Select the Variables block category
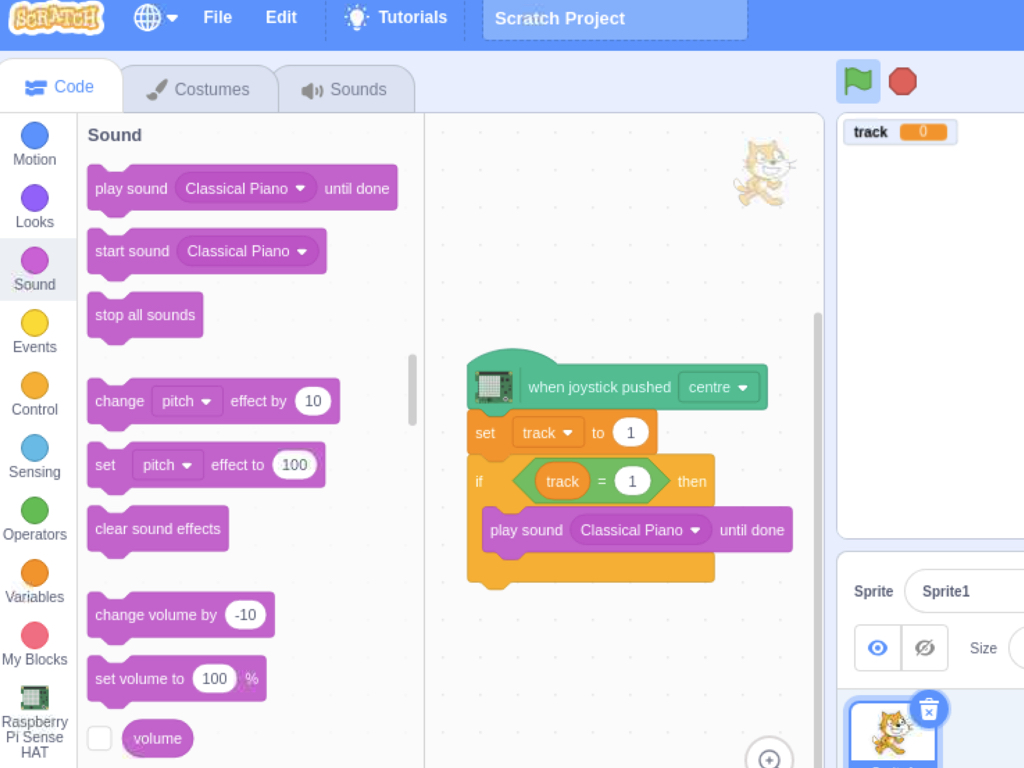The width and height of the screenshot is (1024, 768). [x=35, y=582]
